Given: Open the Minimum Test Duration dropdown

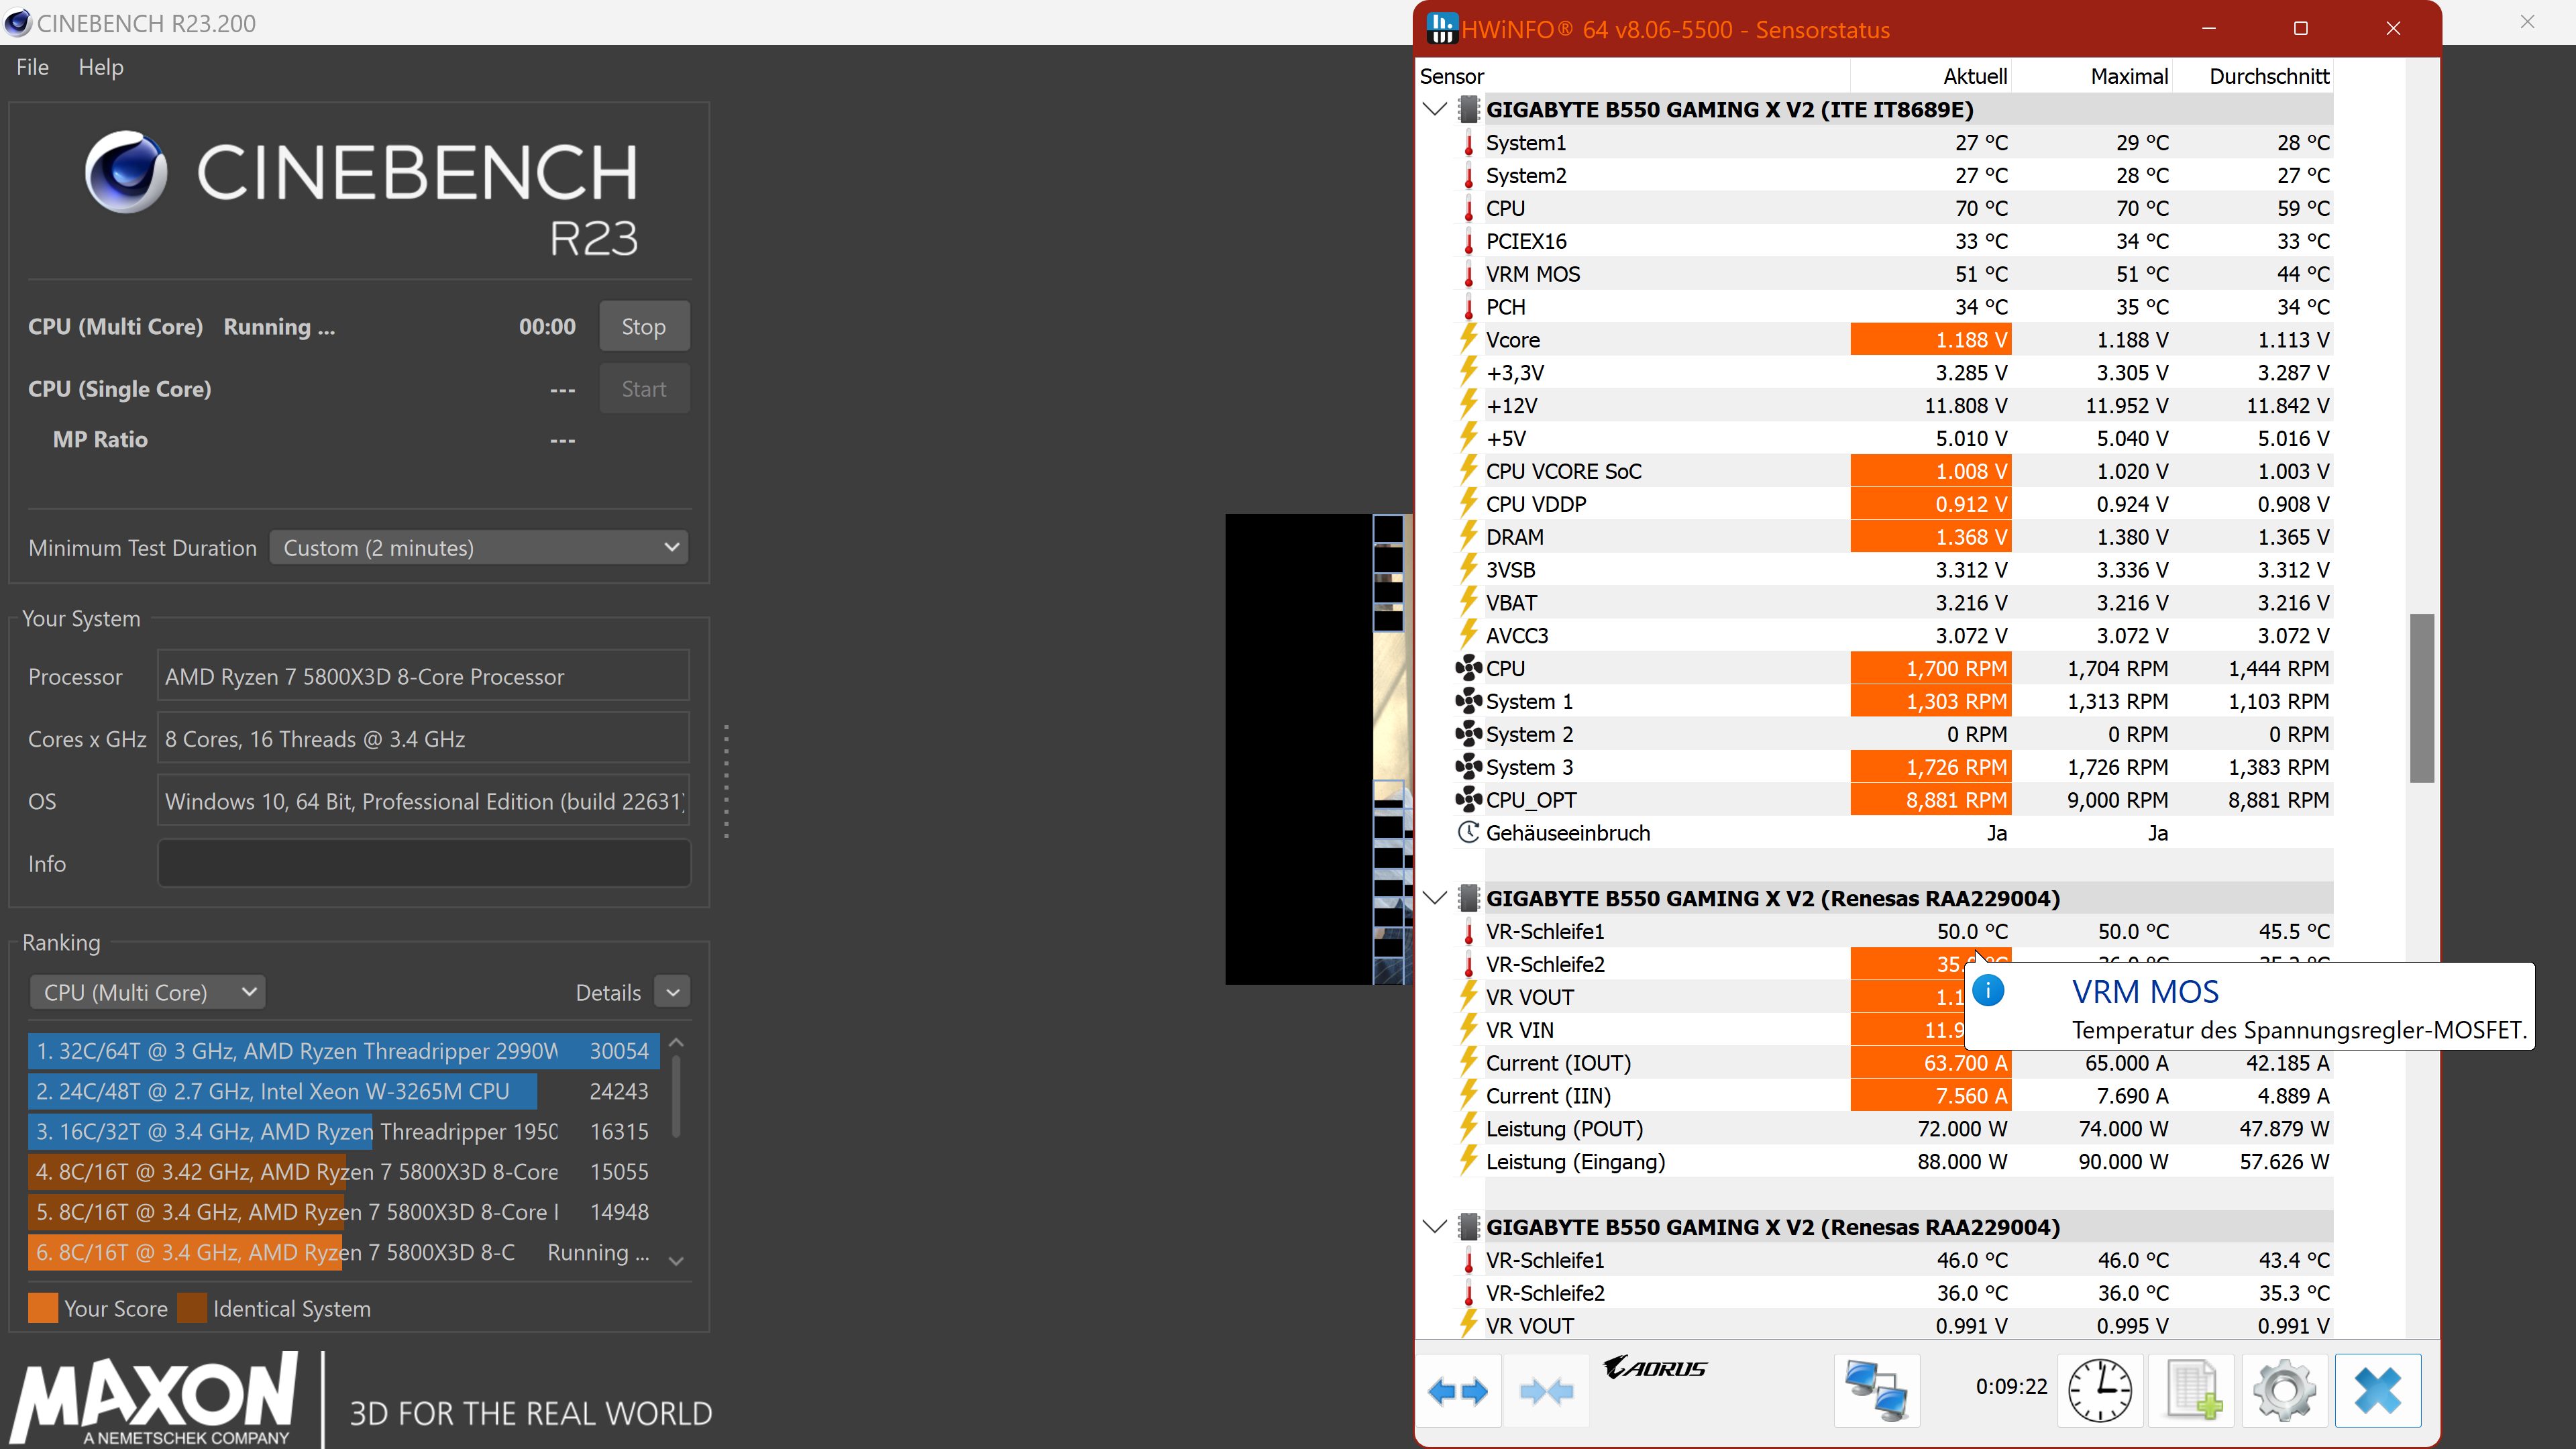Looking at the screenshot, I should point(479,548).
